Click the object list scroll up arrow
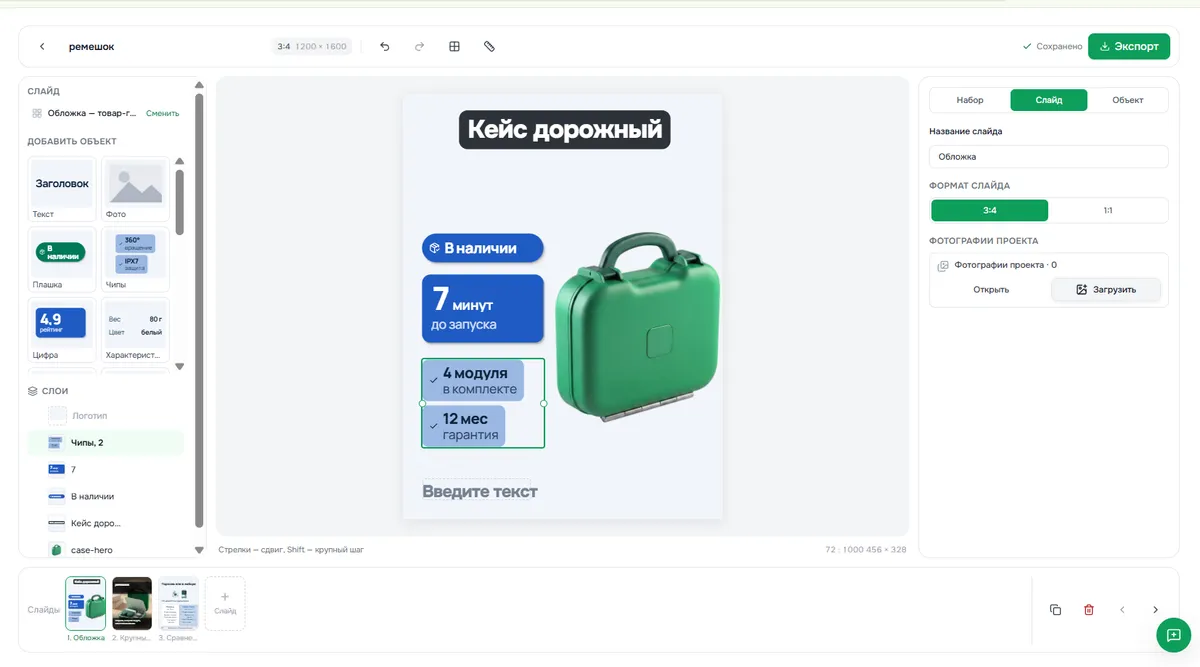 coord(179,161)
